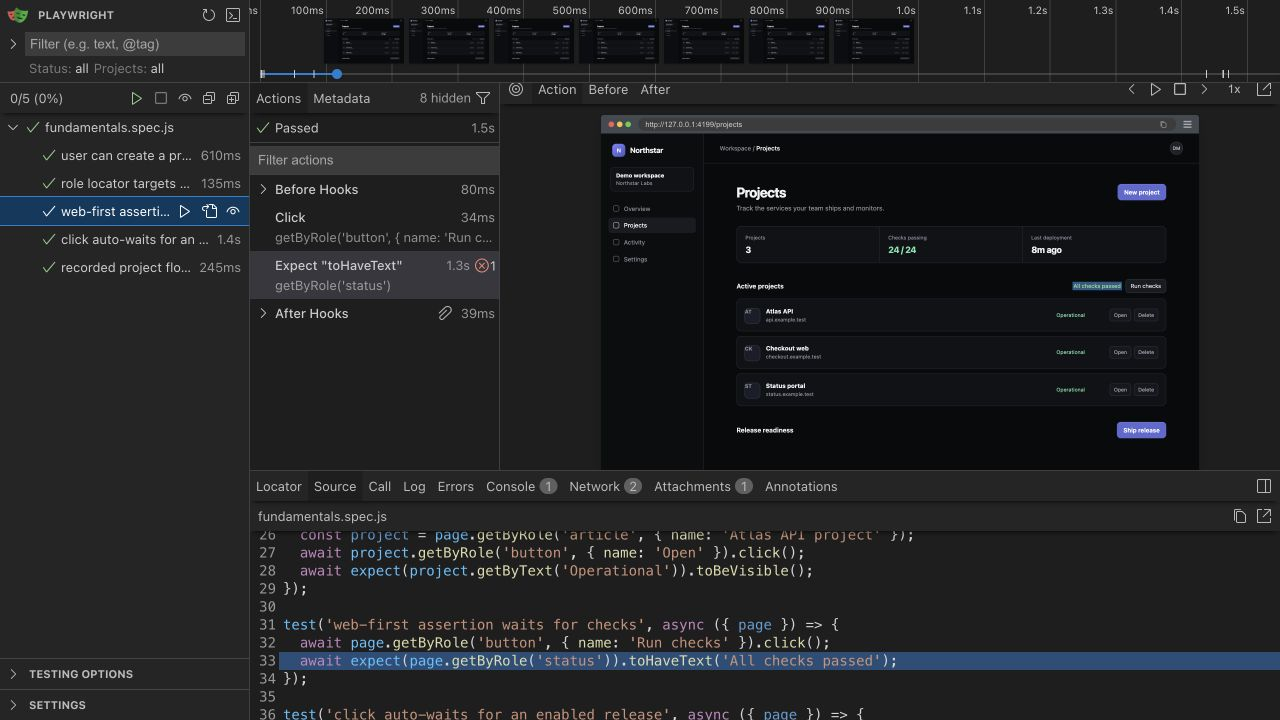The width and height of the screenshot is (1280, 720).
Task: Play the trace snapshot playback
Action: coord(1155,89)
